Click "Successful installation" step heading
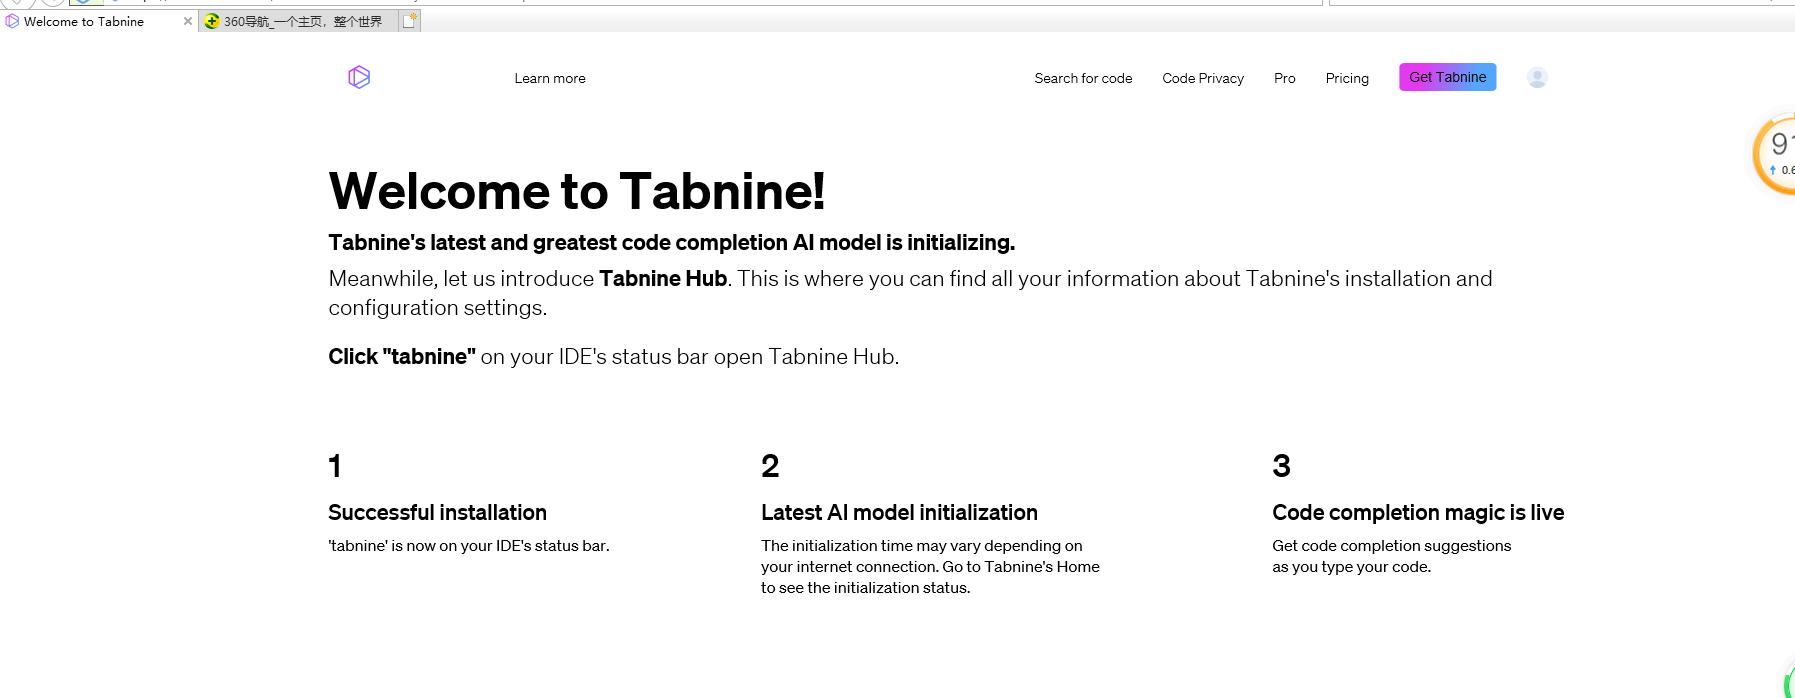The image size is (1795, 698). (x=437, y=512)
